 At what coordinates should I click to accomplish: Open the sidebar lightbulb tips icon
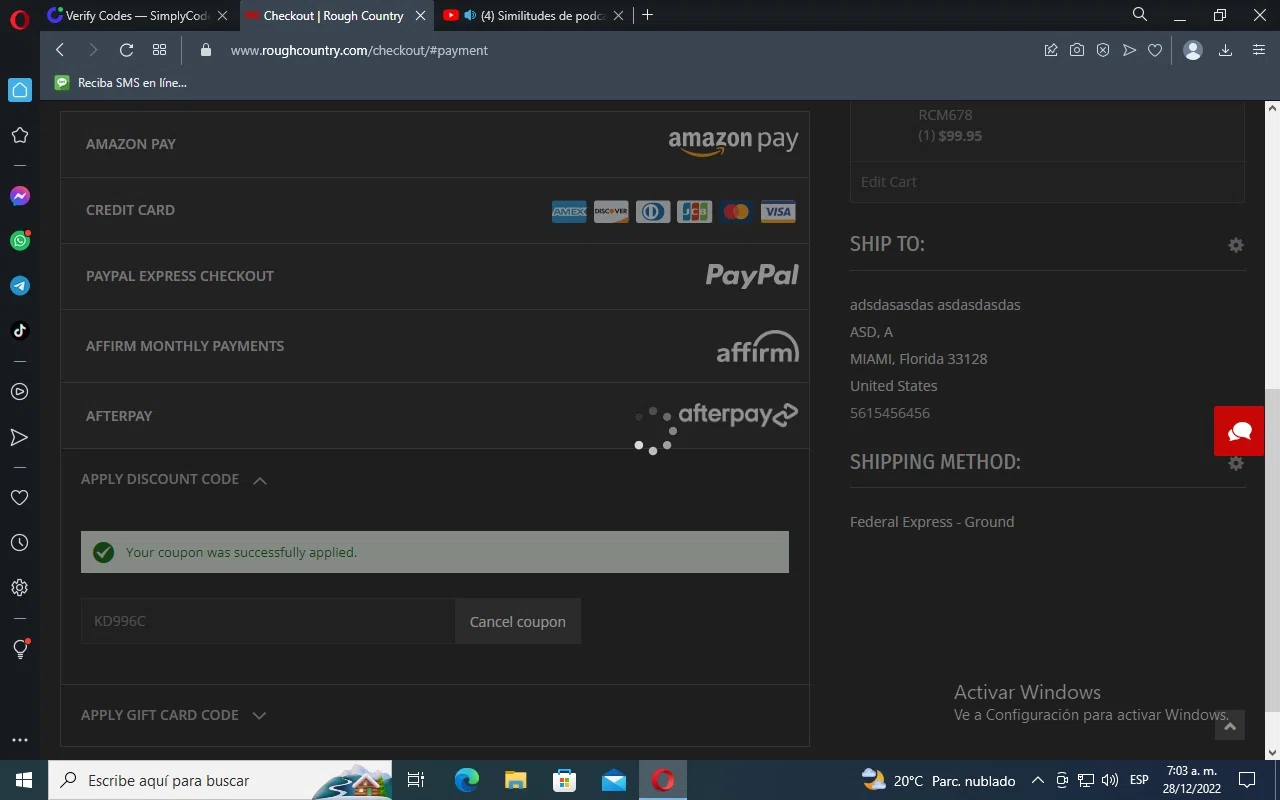click(x=20, y=649)
